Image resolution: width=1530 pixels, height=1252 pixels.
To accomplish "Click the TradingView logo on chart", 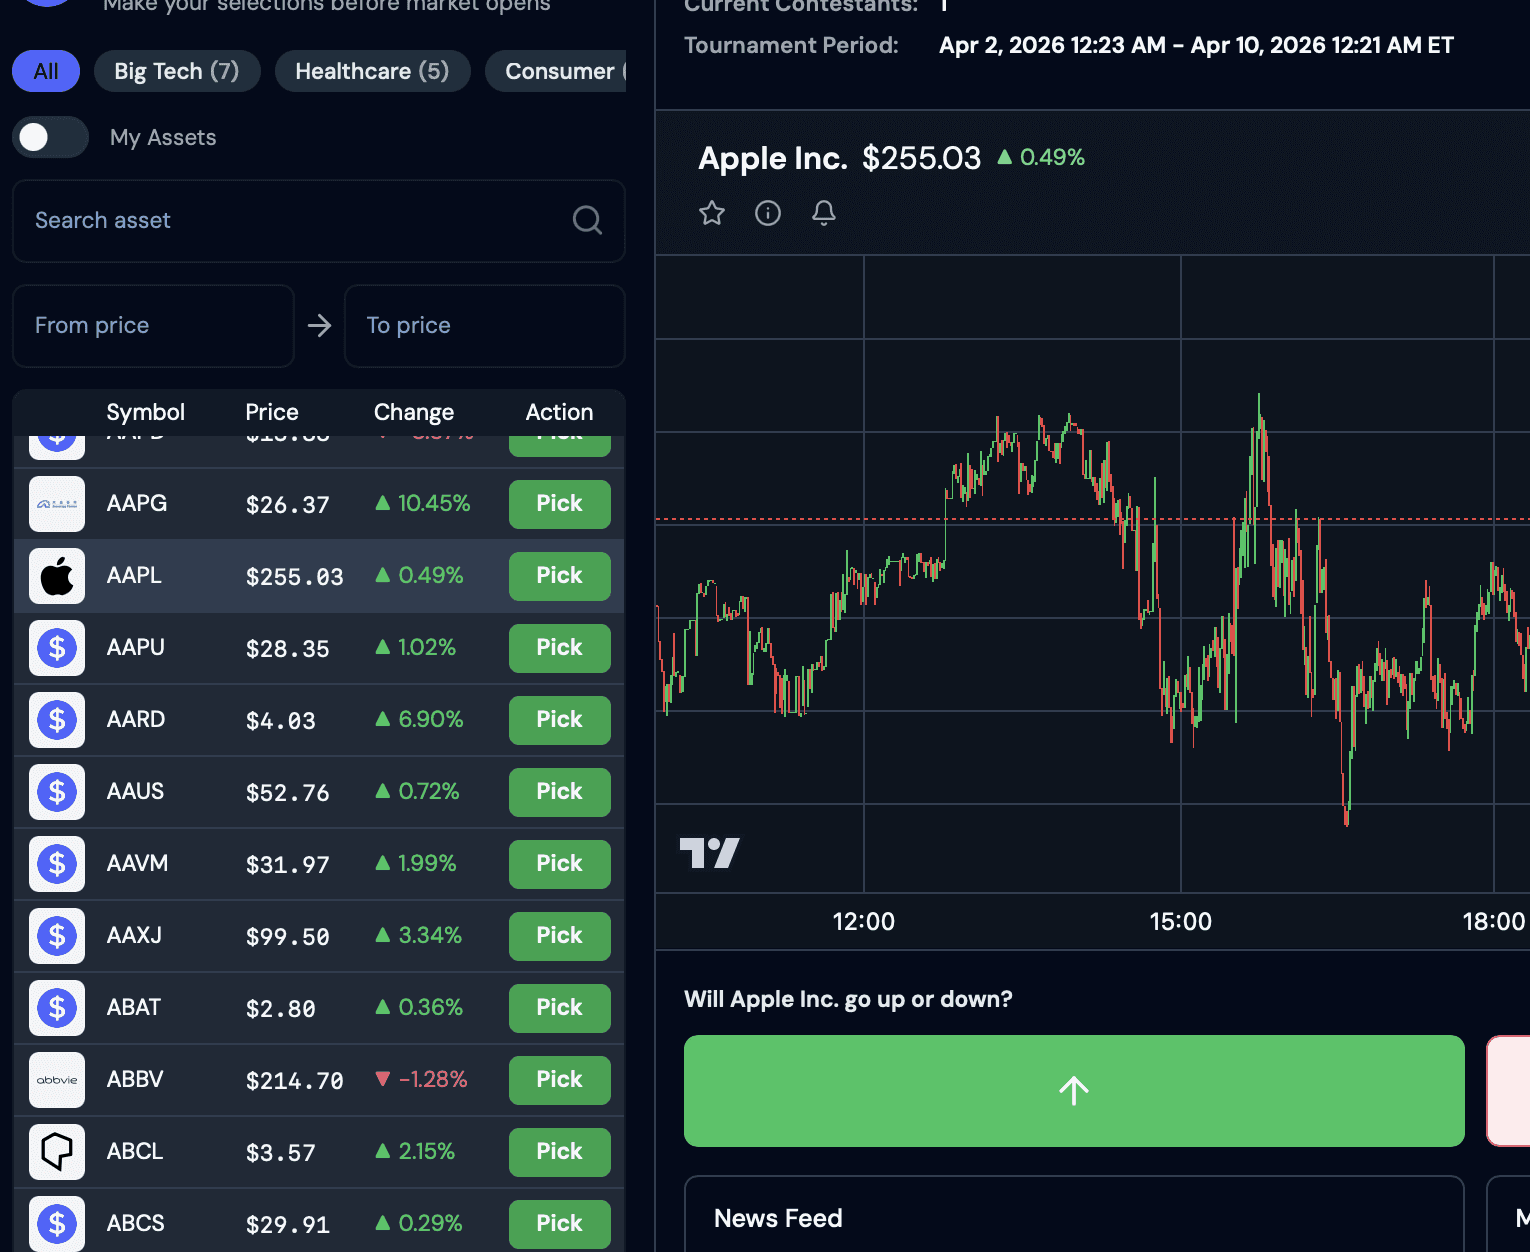I will 710,853.
